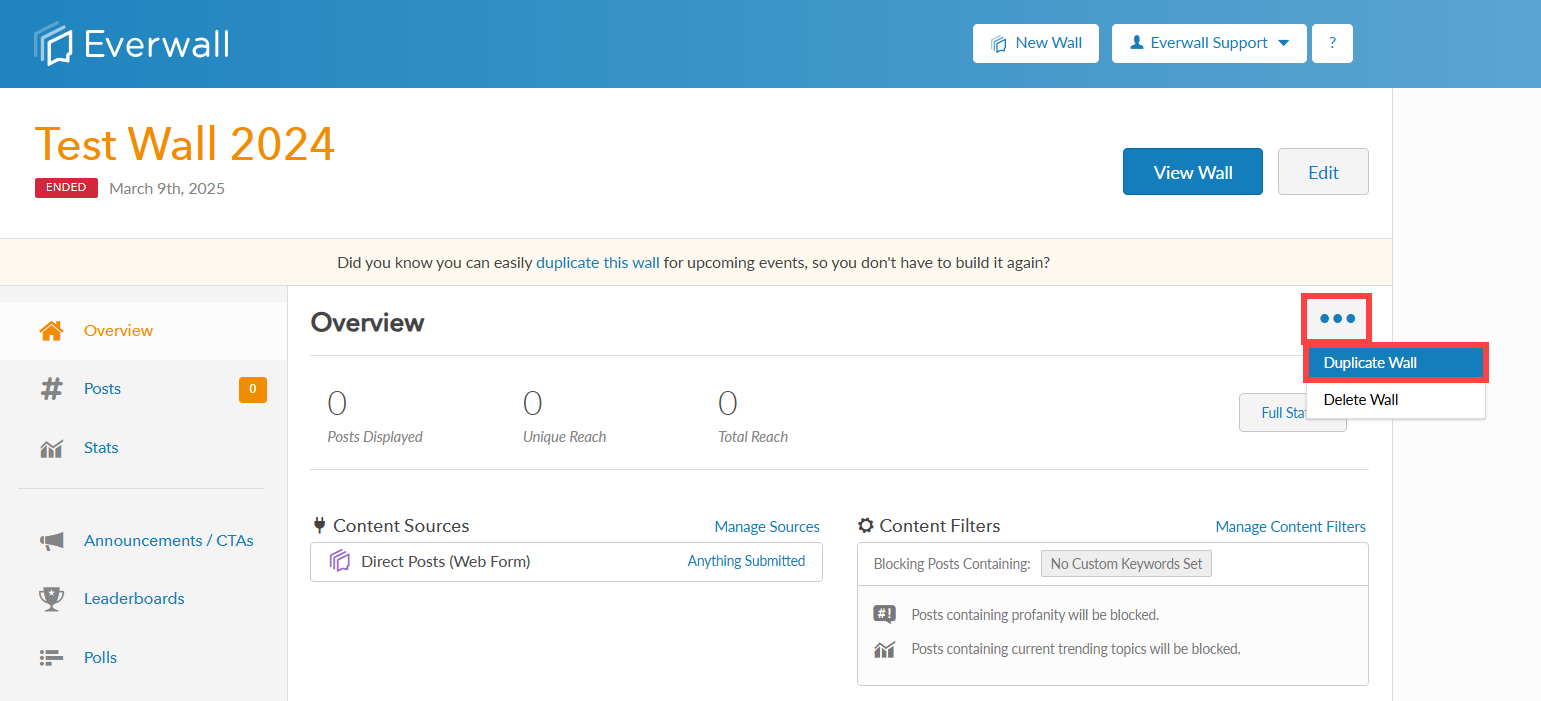Viewport: 1541px width, 701px height.
Task: Click the trending topics chart icon
Action: 884,650
